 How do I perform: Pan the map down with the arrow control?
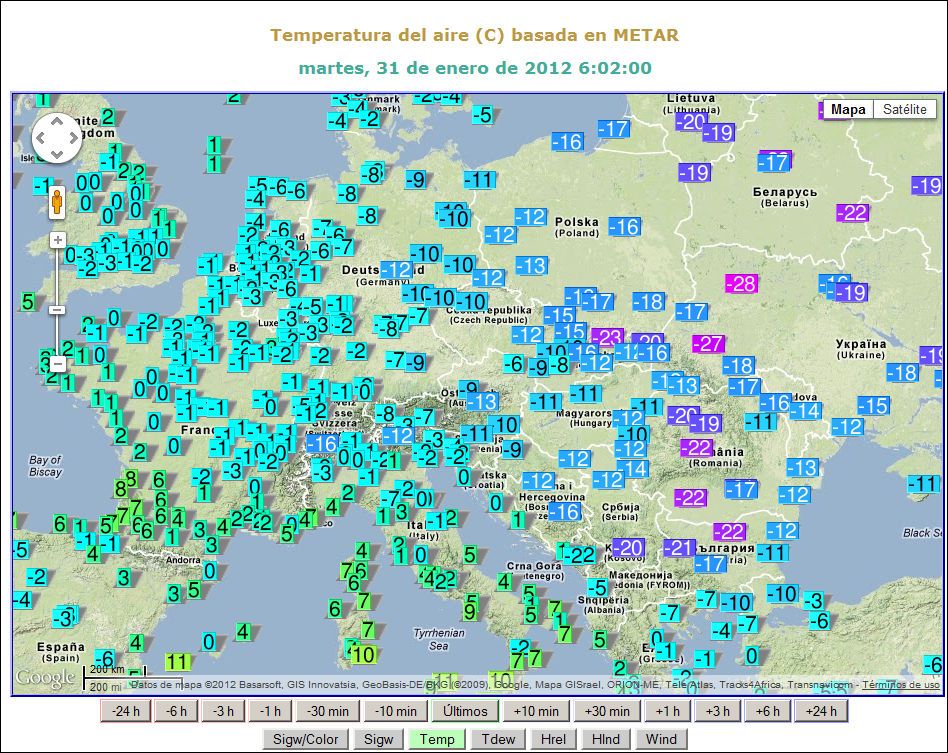tap(56, 154)
